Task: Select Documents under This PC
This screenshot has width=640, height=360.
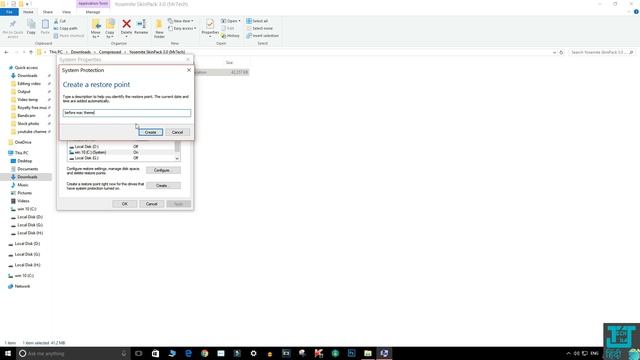Action: click(27, 169)
